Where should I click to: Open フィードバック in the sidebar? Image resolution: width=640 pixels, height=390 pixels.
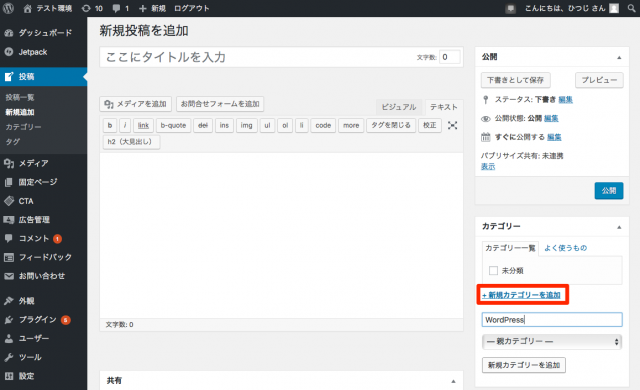[x=43, y=257]
